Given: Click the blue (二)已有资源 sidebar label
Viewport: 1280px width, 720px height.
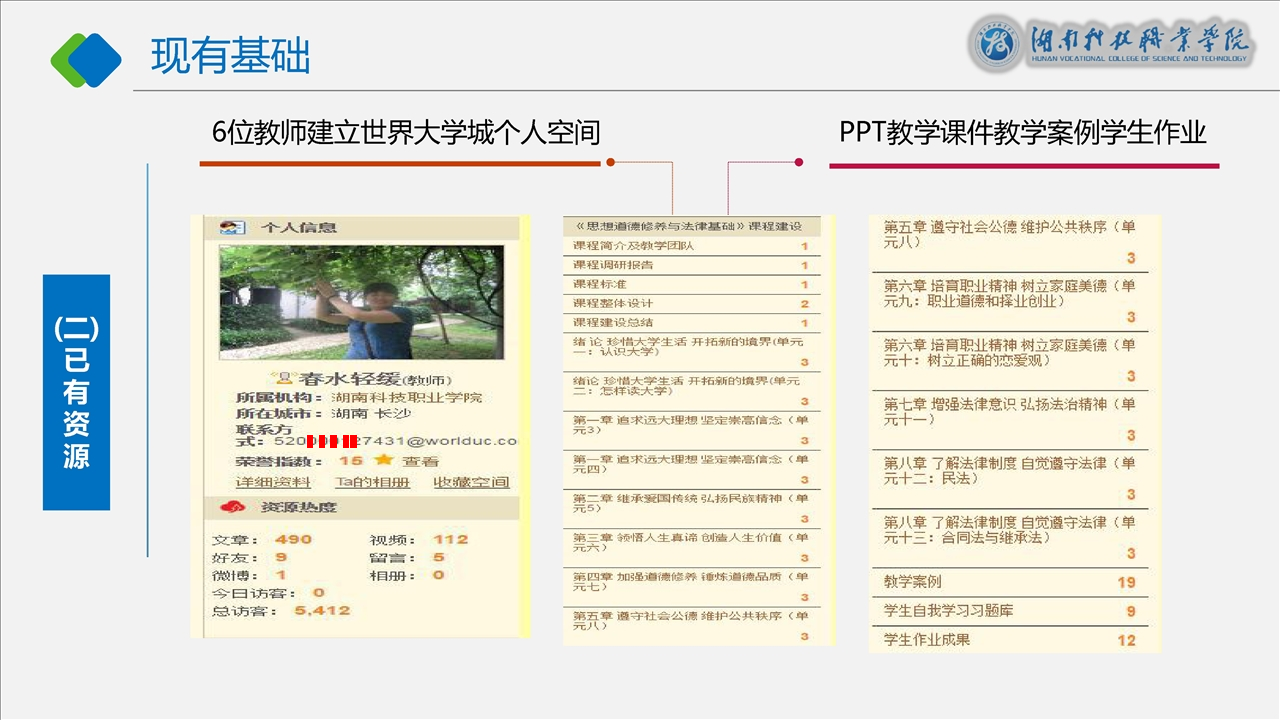Looking at the screenshot, I should point(76,393).
